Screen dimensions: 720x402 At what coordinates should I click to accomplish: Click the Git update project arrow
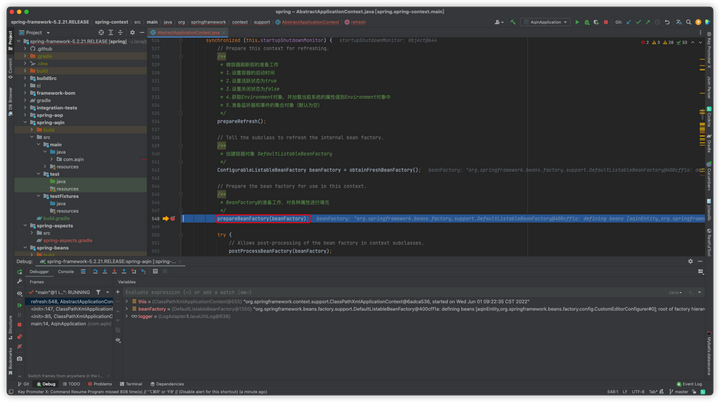coord(629,22)
